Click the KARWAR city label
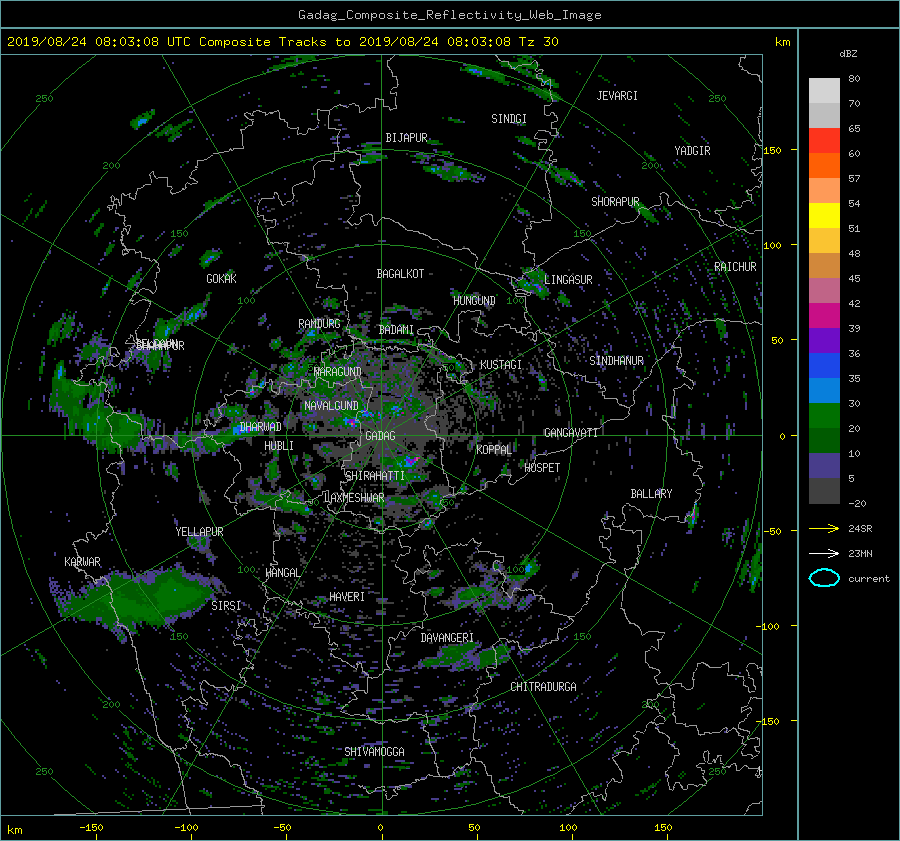Screen dimensions: 900x841 (82, 562)
